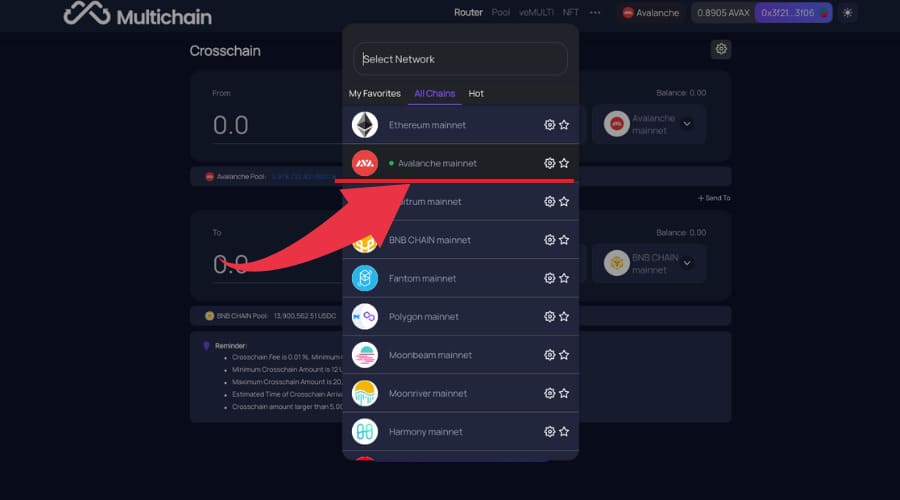Select the Fantom mainnet row text
The height and width of the screenshot is (500, 900).
pos(422,278)
